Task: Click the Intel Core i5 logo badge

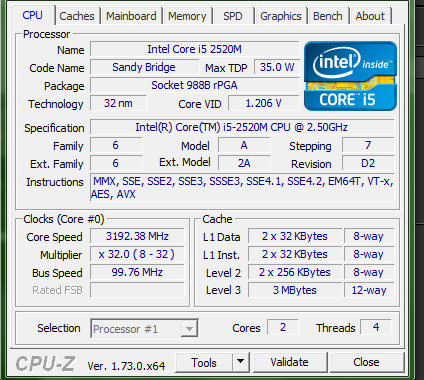Action: click(x=350, y=76)
